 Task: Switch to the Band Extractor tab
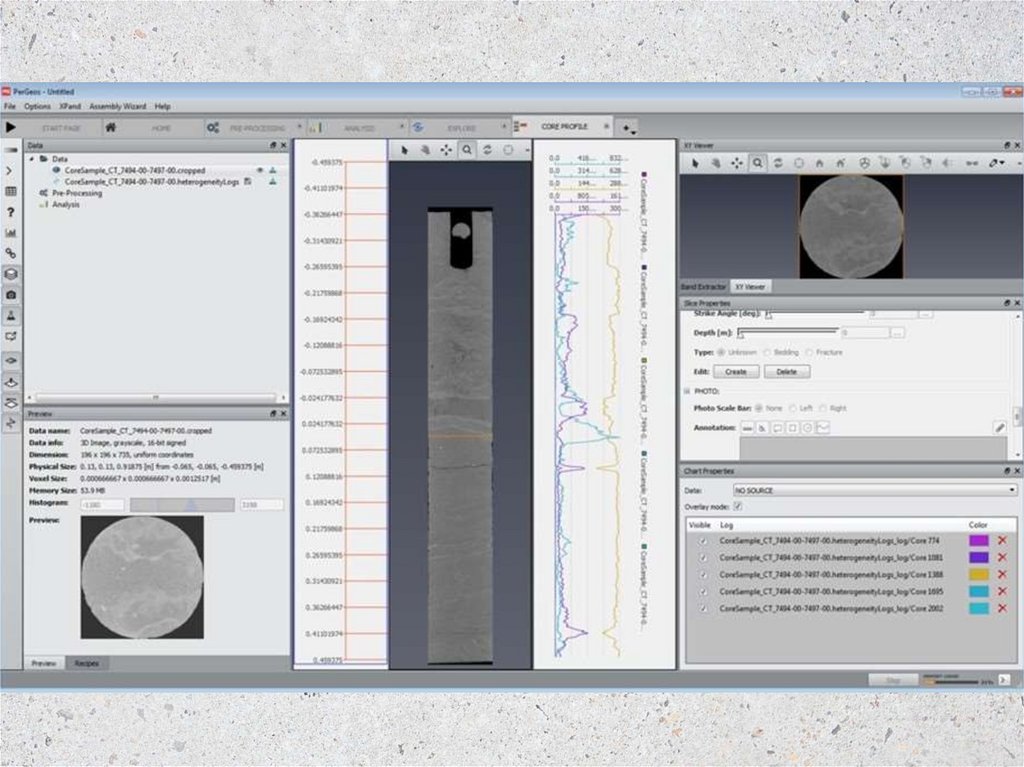click(703, 285)
